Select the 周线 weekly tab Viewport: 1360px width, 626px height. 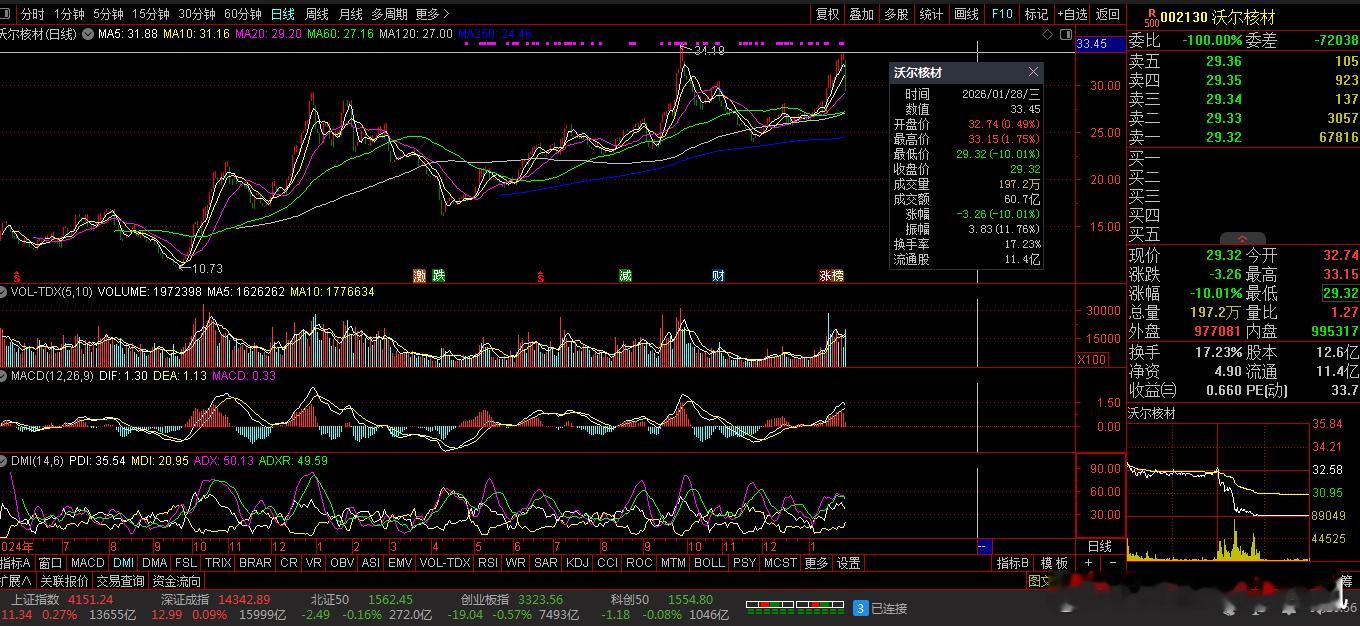tap(316, 14)
